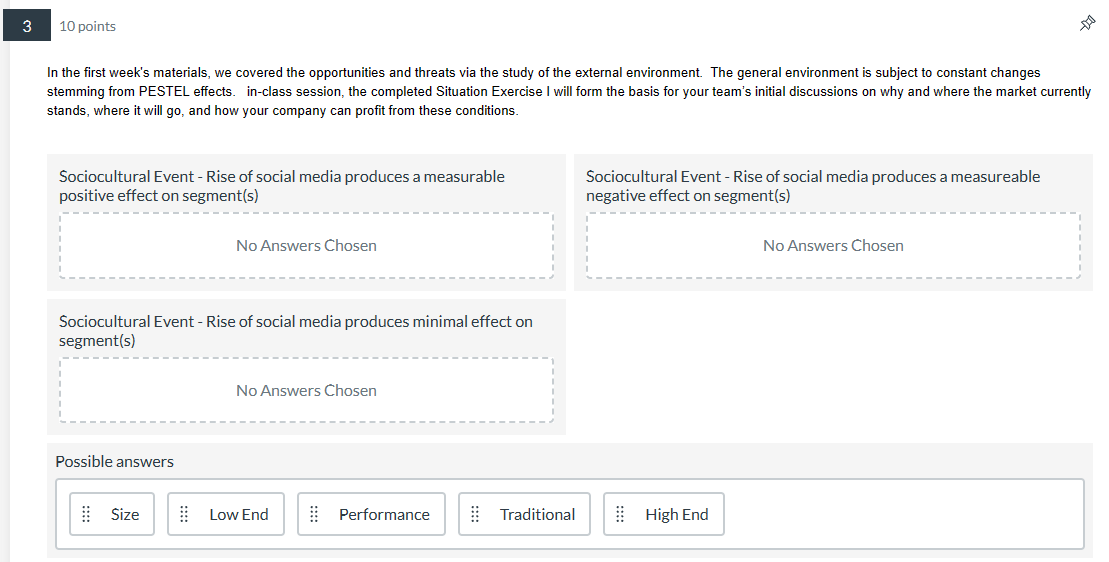Viewport: 1109px width, 562px height.
Task: Grab the drag handle on Size answer
Action: tap(86, 514)
